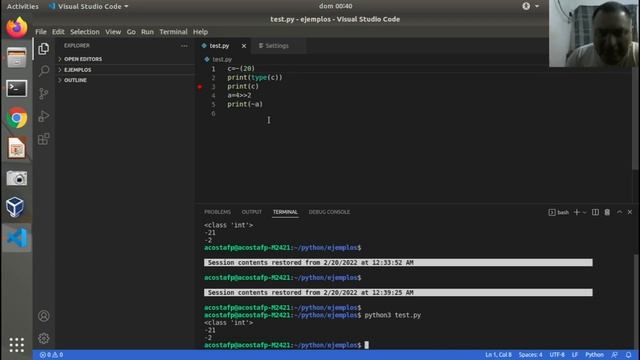Open the Accounts menu icon
Viewport: 640px width, 360px height.
(44, 316)
